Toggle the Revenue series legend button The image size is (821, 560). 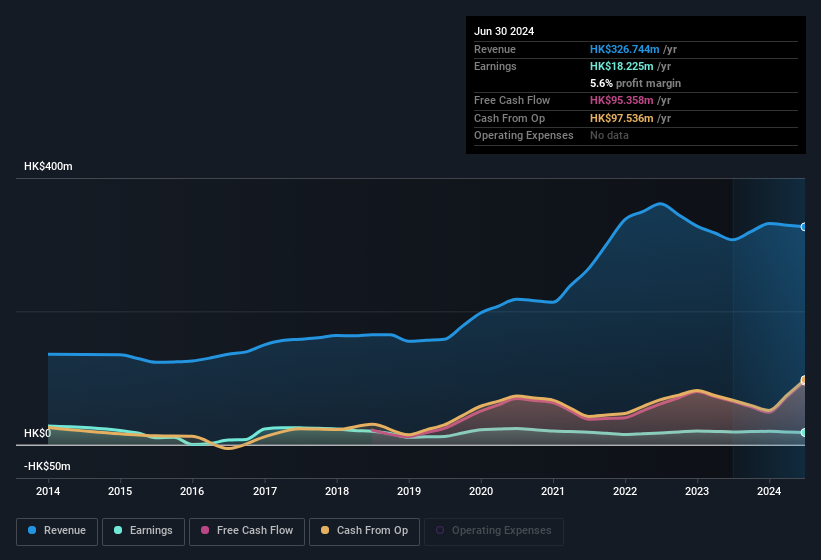[x=57, y=531]
